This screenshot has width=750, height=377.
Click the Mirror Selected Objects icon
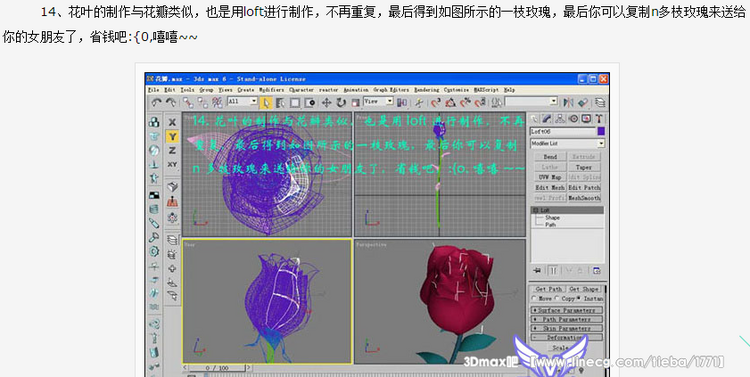click(x=568, y=102)
